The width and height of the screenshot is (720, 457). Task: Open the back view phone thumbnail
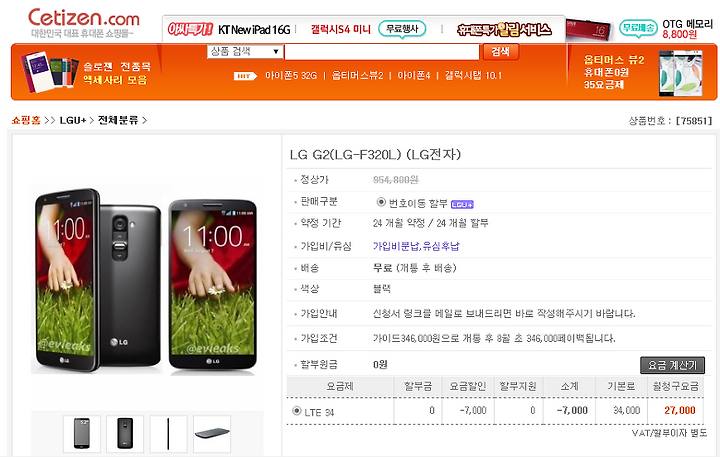125,433
